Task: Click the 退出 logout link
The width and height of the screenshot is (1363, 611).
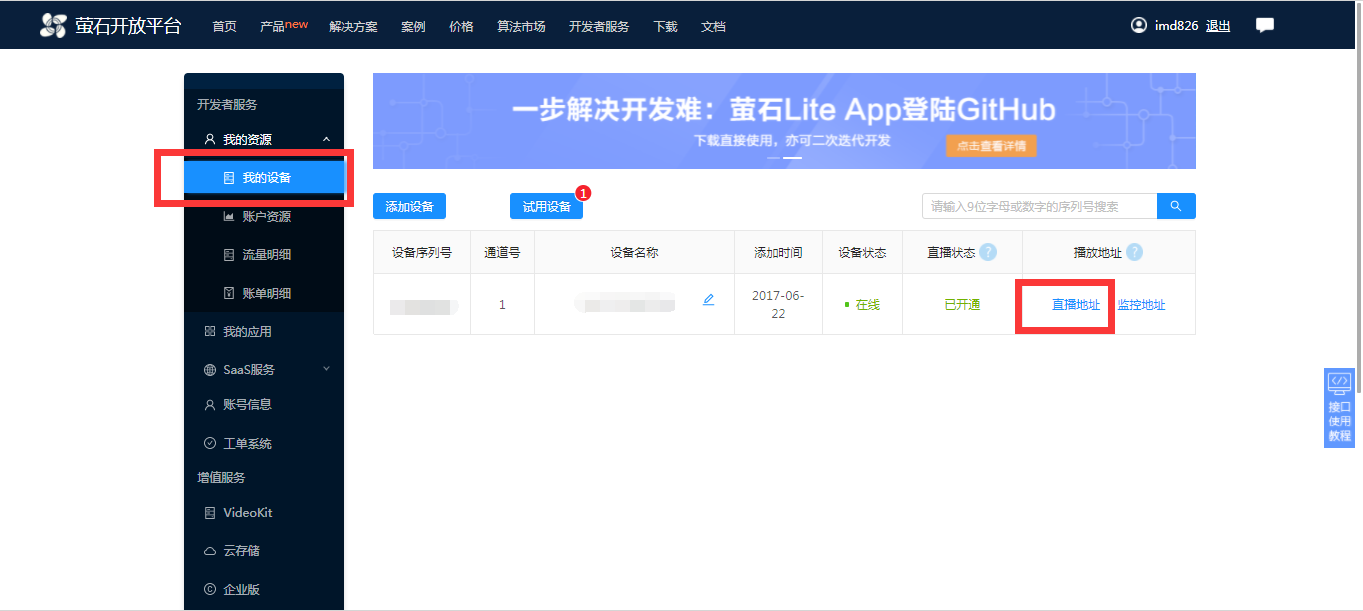Action: coord(1218,26)
